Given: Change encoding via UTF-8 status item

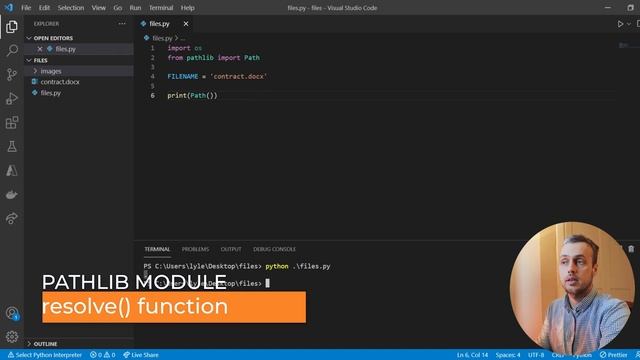Looking at the screenshot, I should click(536, 355).
